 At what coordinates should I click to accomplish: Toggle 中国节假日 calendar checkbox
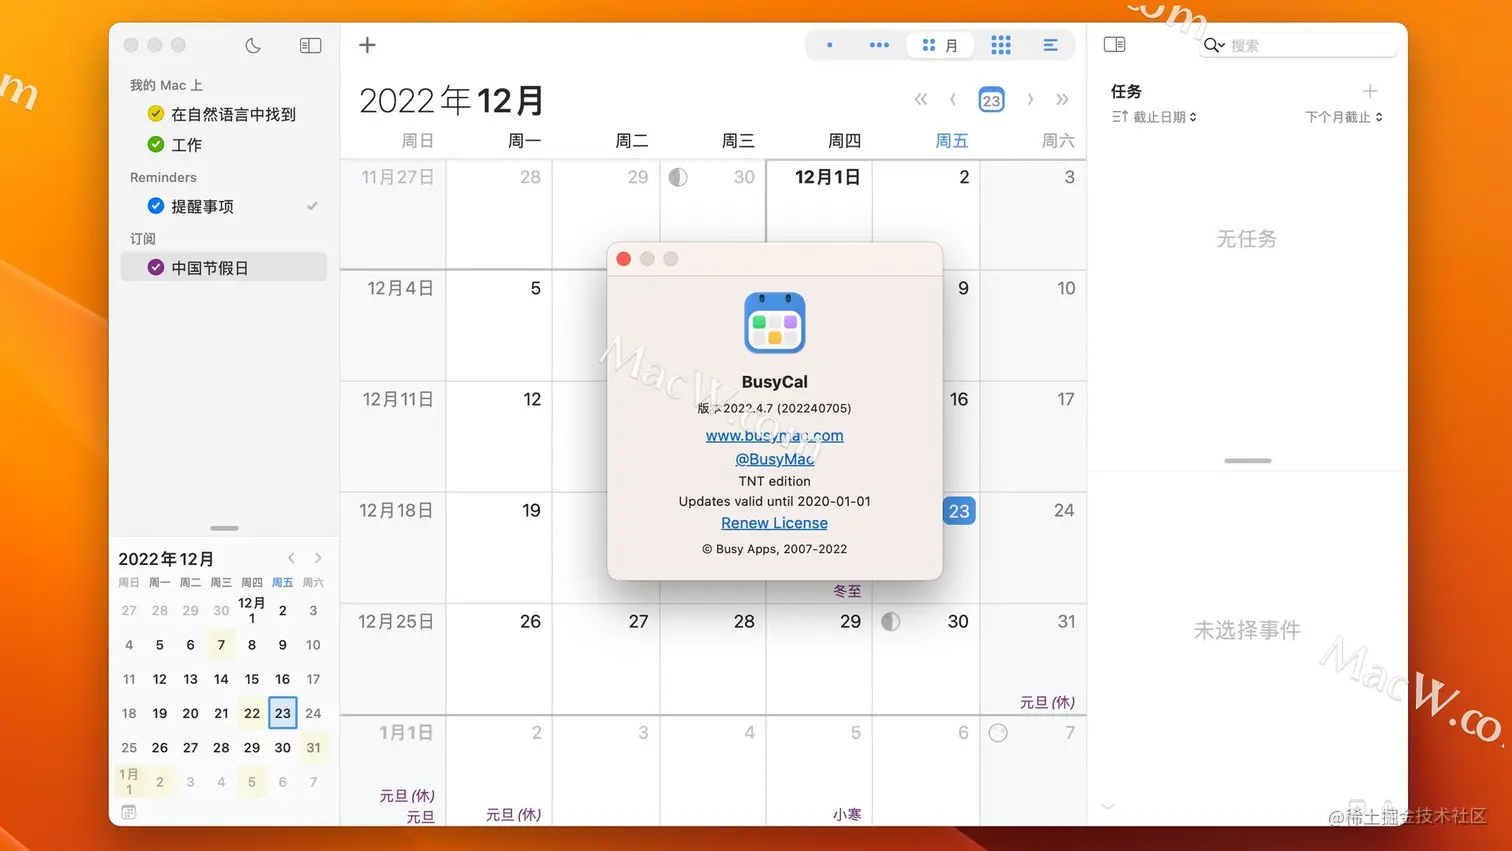[156, 267]
